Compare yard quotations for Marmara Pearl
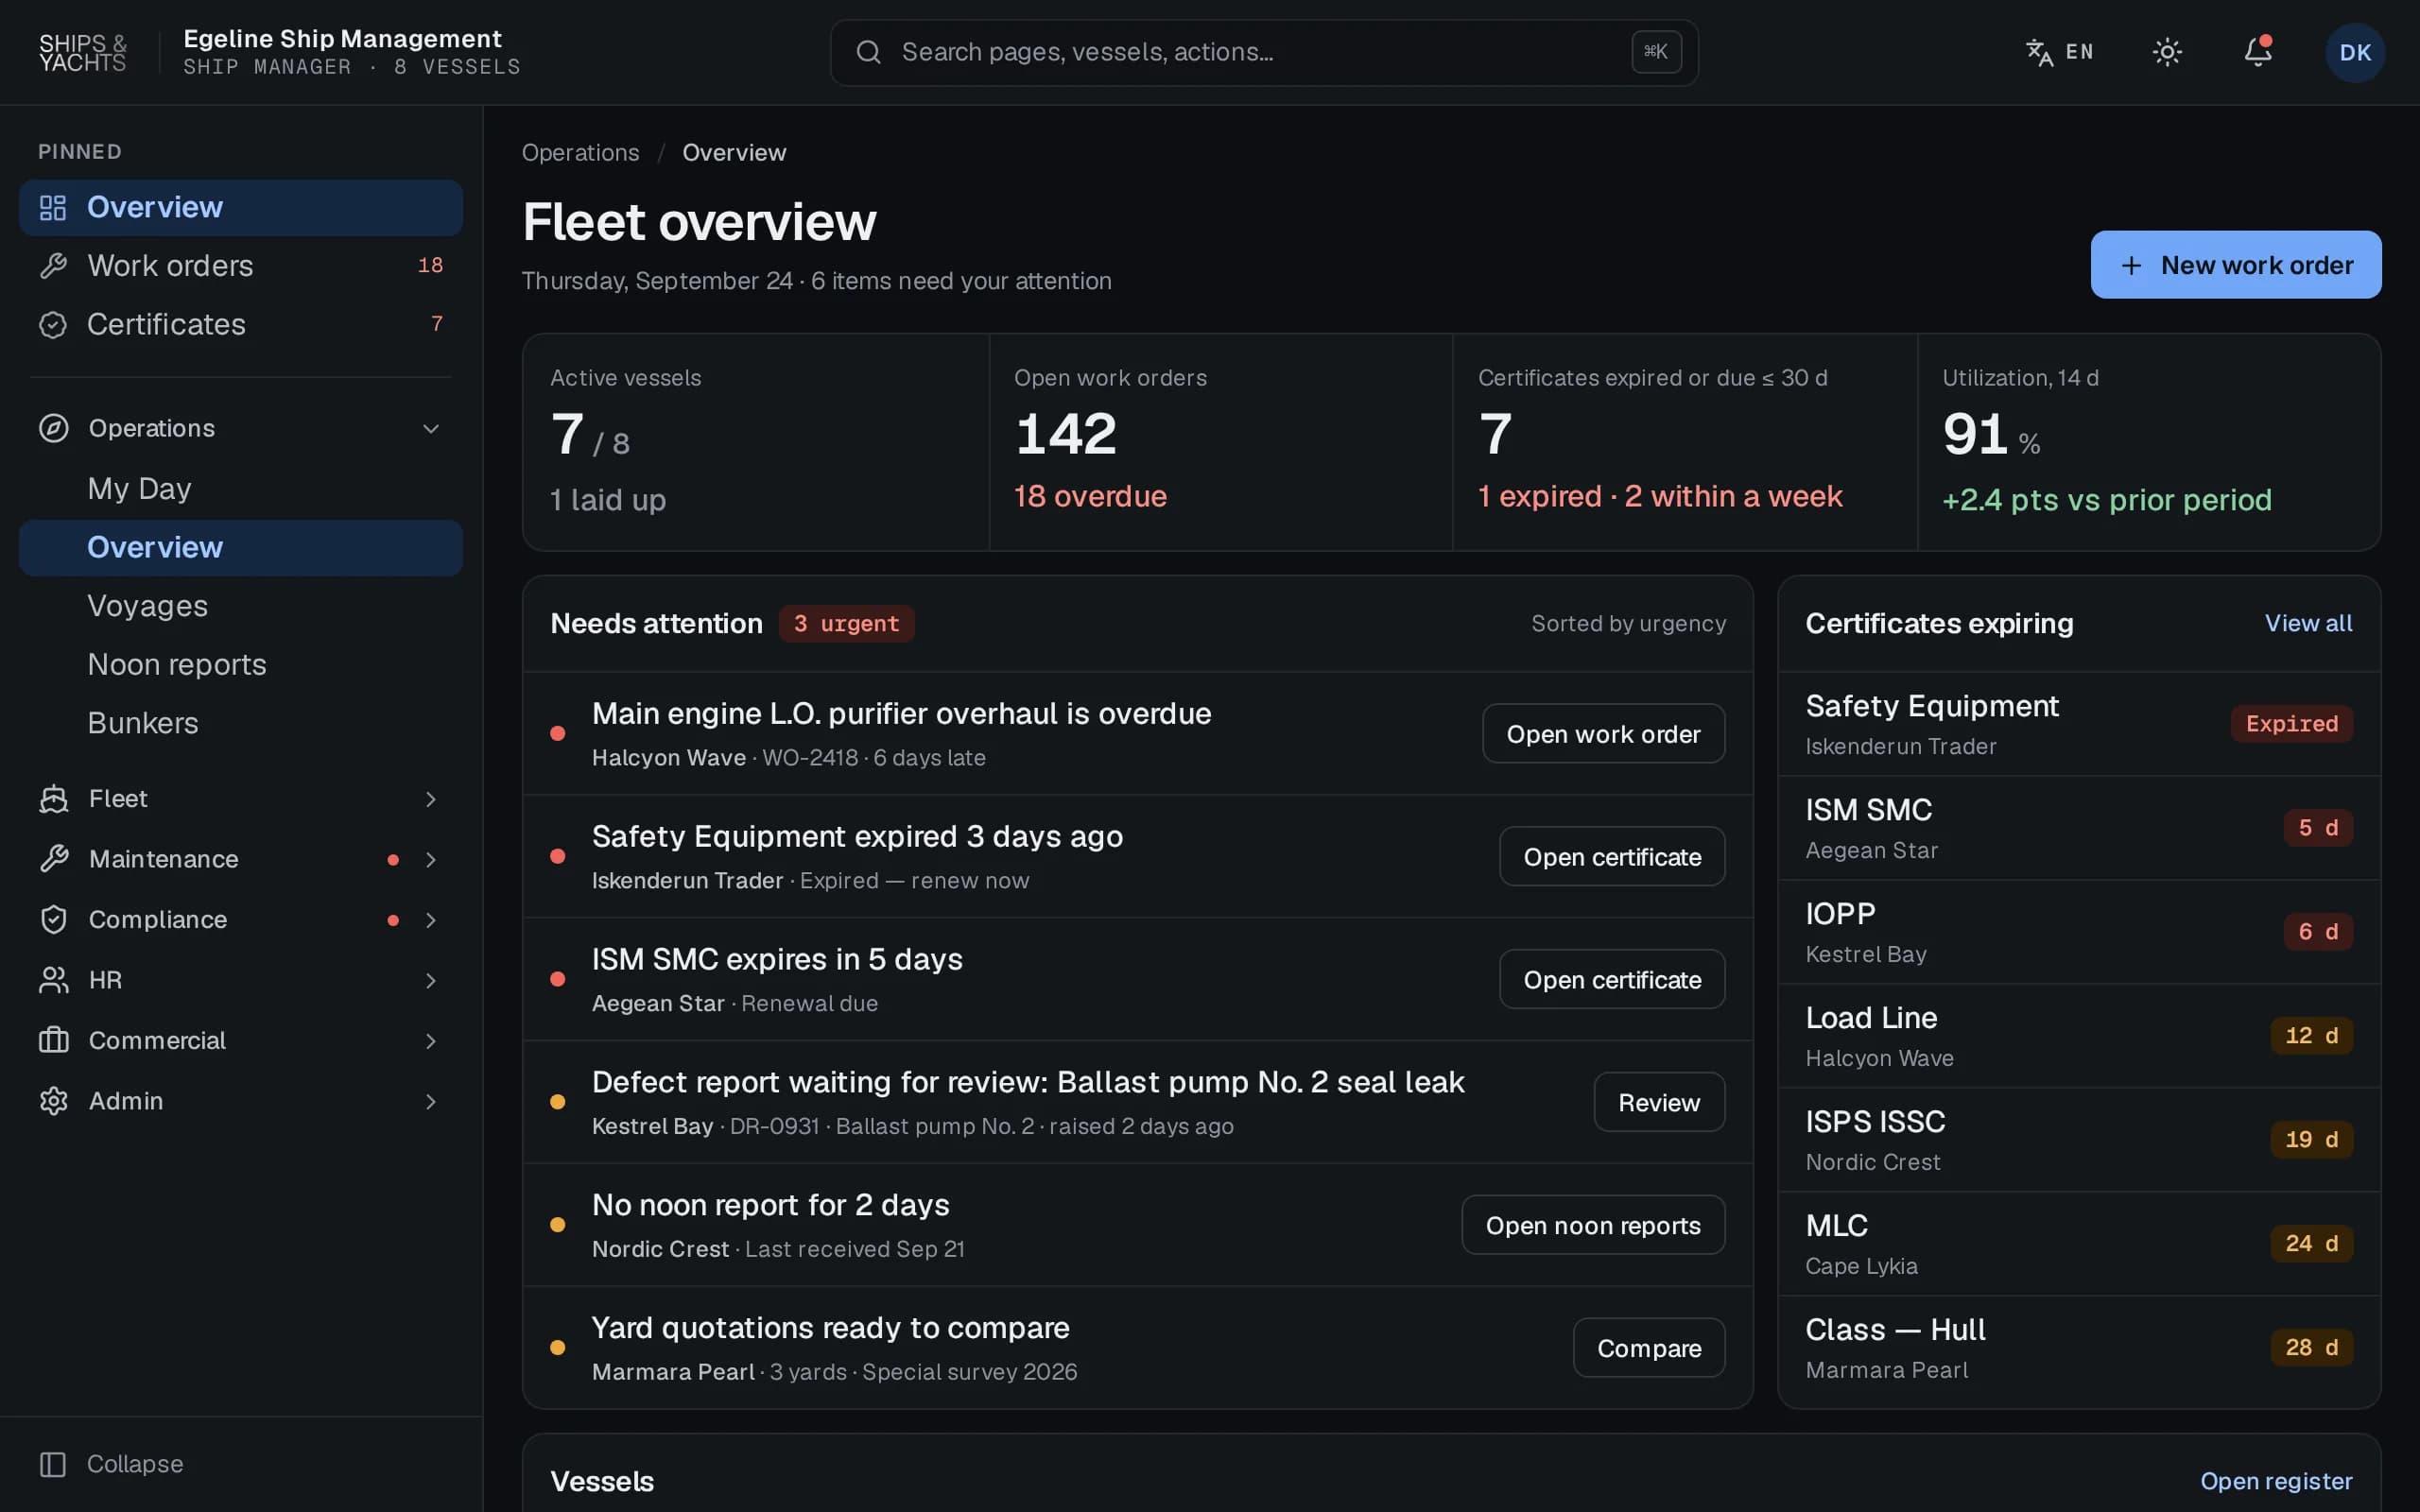The width and height of the screenshot is (2420, 1512). click(x=1649, y=1348)
